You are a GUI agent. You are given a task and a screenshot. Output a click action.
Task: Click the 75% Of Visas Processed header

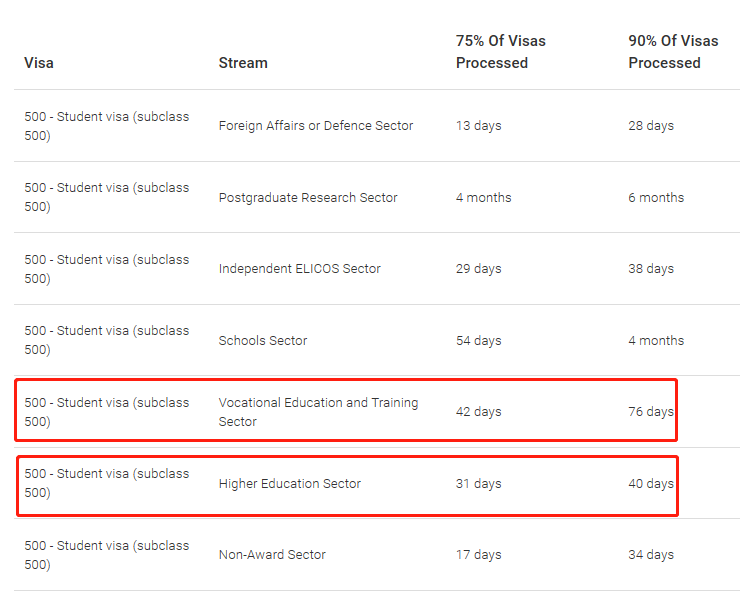point(500,52)
